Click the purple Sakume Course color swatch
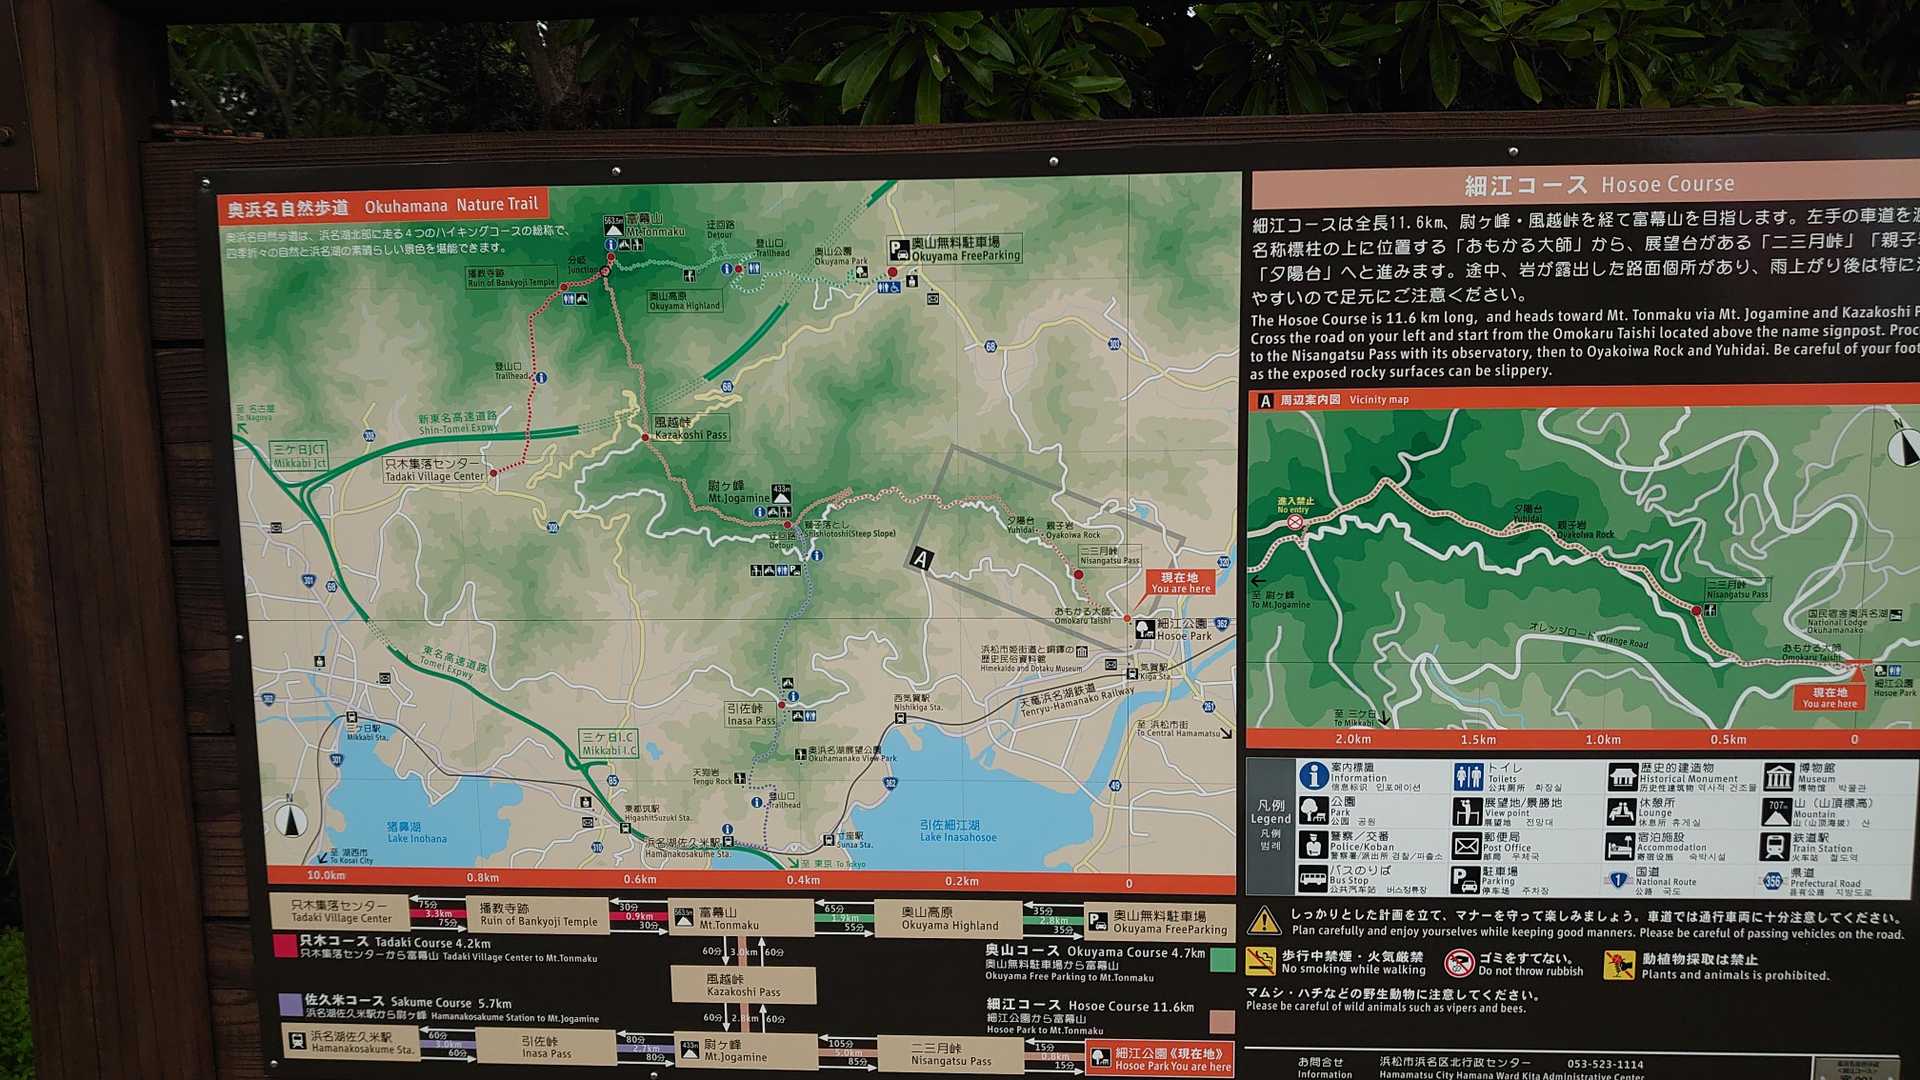 click(x=289, y=1004)
